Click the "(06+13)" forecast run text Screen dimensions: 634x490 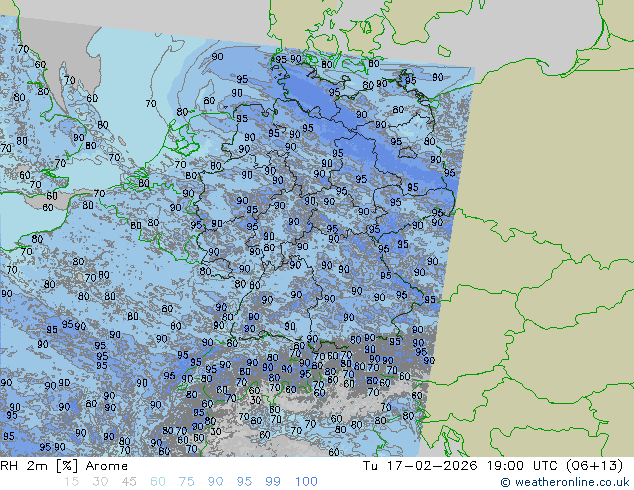pyautogui.click(x=594, y=466)
